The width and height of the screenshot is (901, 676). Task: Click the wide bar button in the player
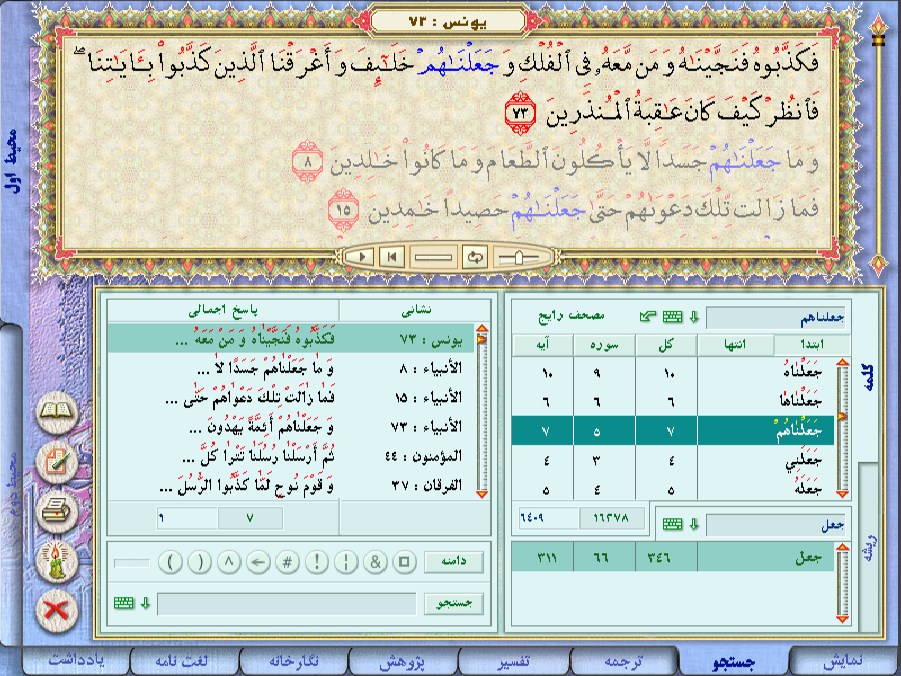tap(433, 257)
